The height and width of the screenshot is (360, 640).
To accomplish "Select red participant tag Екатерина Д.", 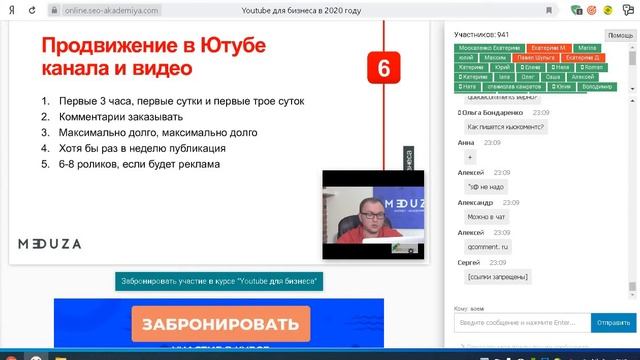I will pyautogui.click(x=582, y=58).
